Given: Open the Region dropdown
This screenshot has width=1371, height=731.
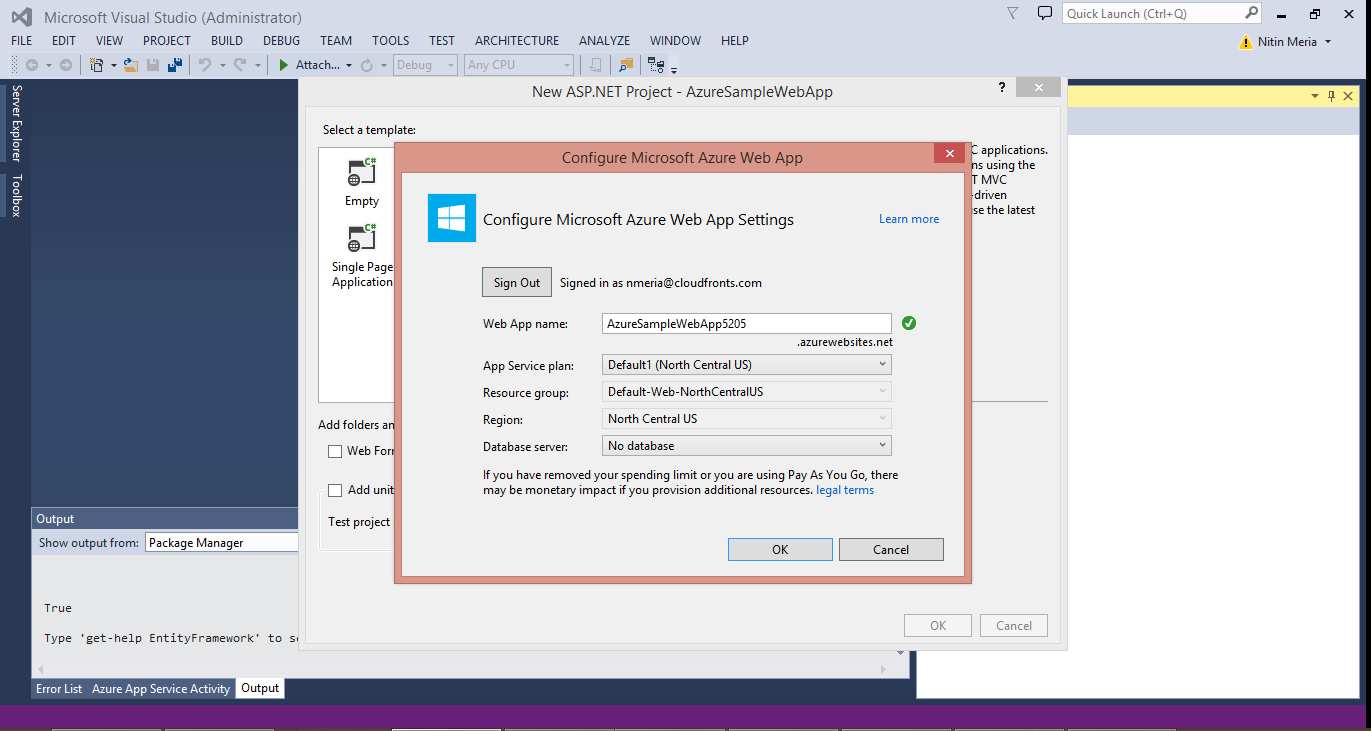Looking at the screenshot, I should pos(747,419).
